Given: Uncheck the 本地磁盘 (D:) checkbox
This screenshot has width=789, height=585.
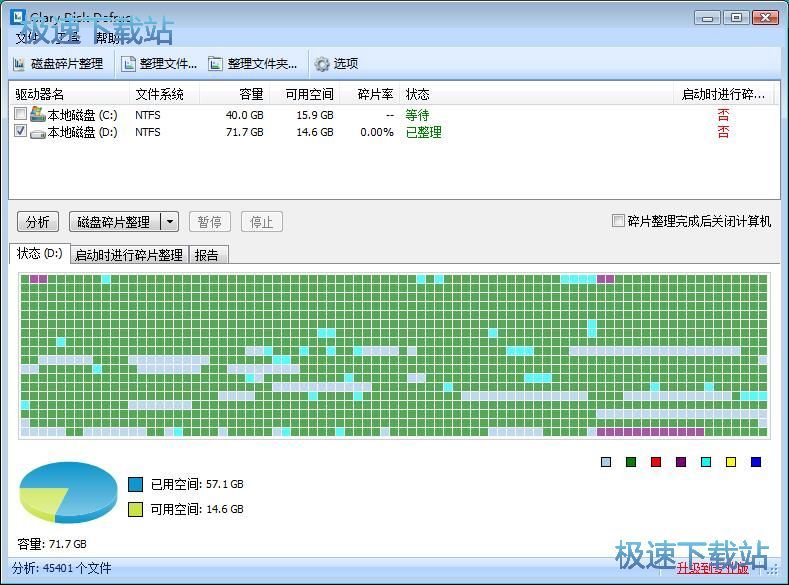Looking at the screenshot, I should 20,131.
